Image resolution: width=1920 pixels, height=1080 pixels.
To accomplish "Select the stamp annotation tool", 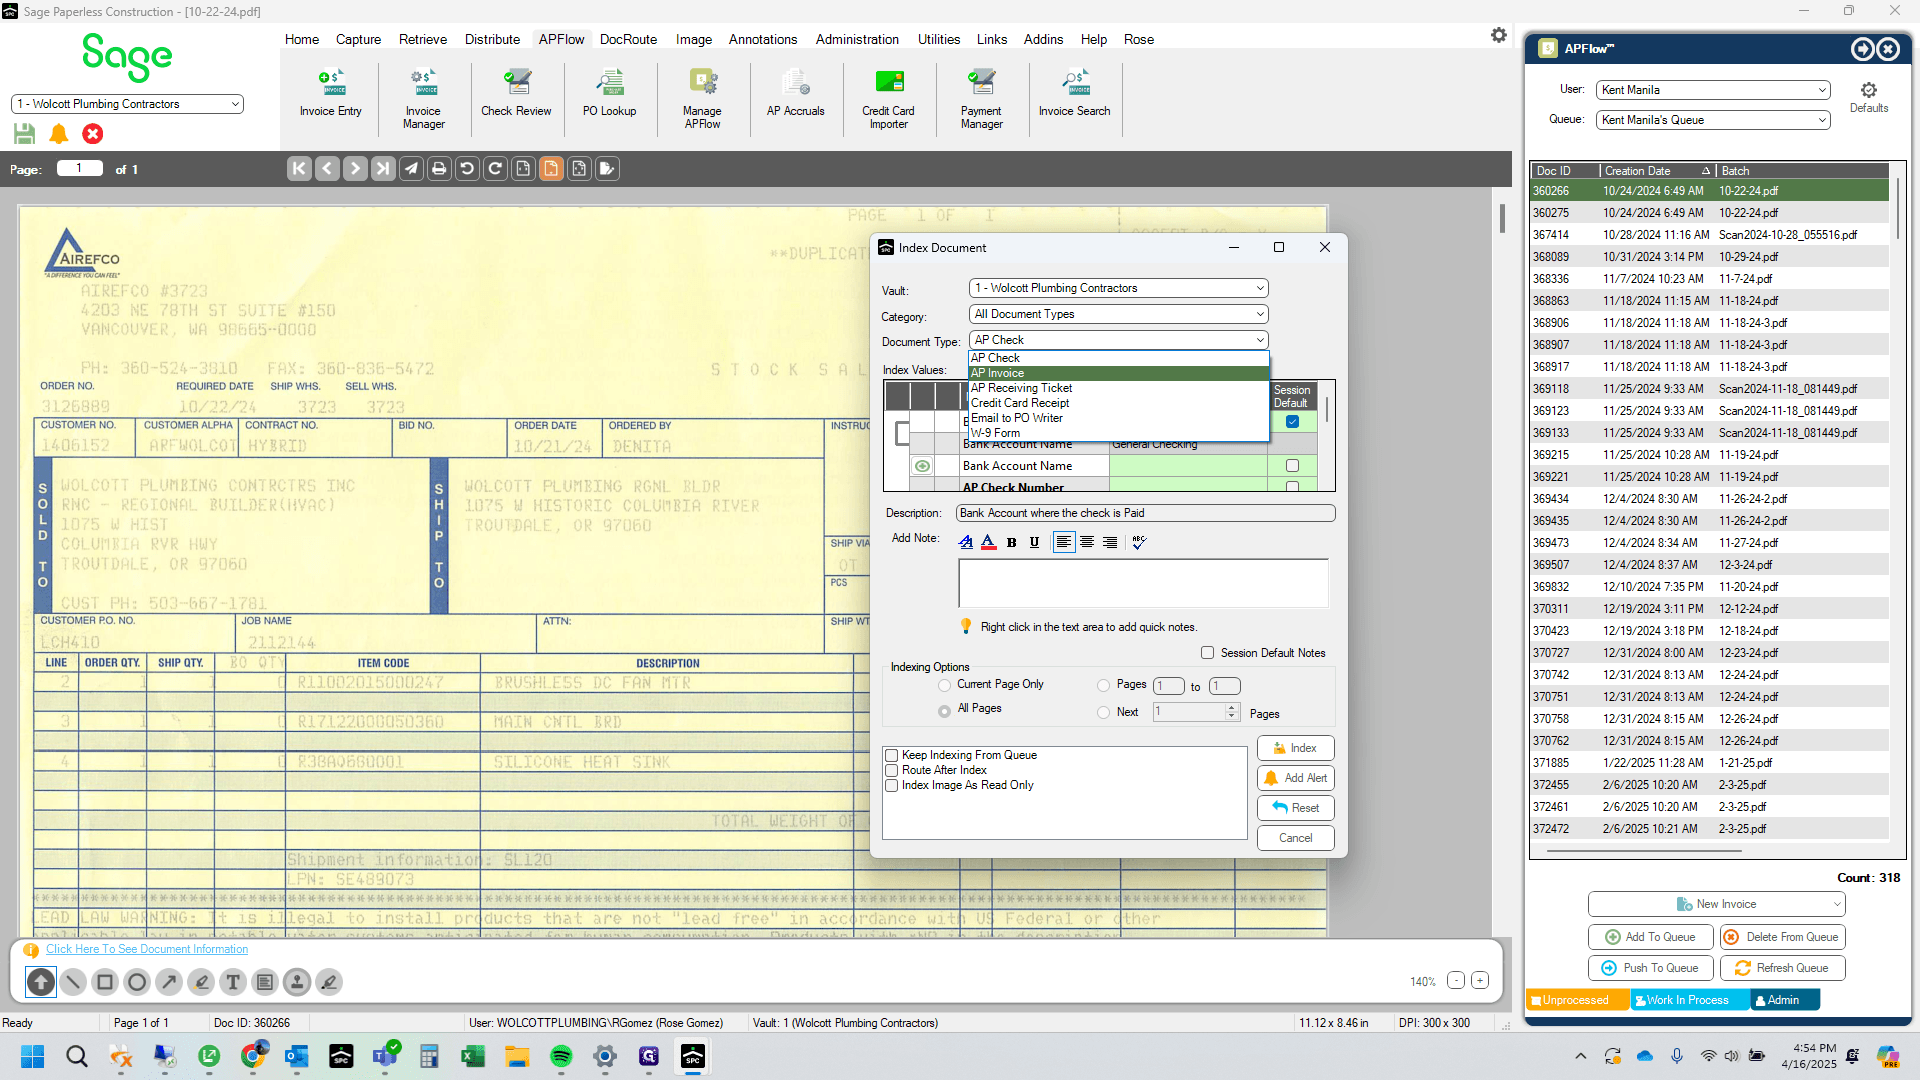I will coord(297,982).
